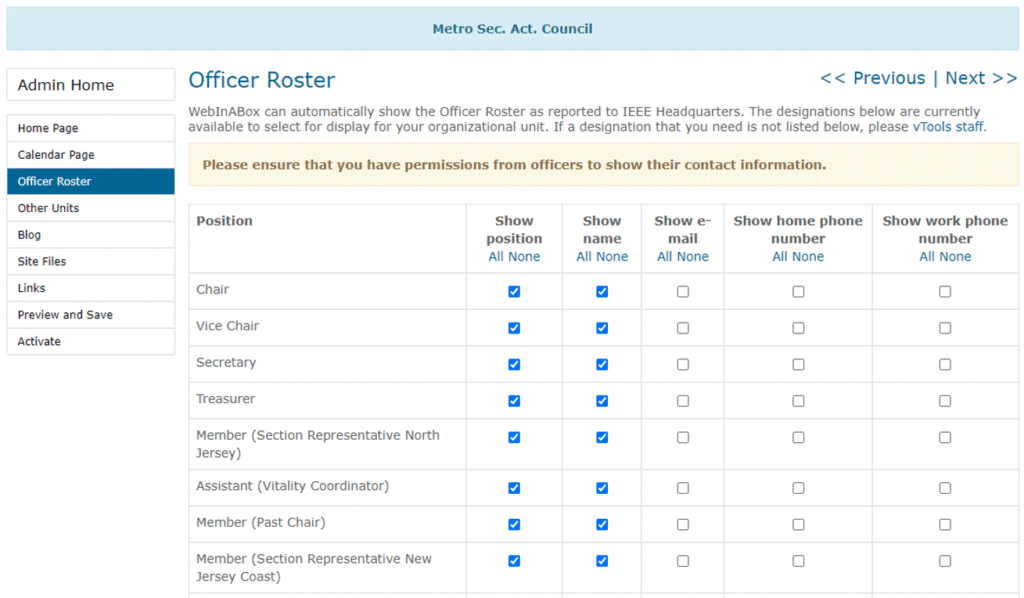1024x598 pixels.
Task: Enable Show work phone for Secretary
Action: point(945,364)
